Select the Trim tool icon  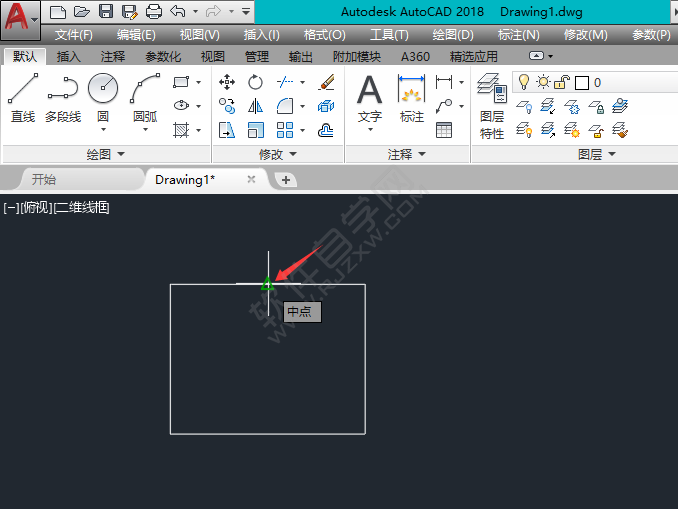point(285,82)
